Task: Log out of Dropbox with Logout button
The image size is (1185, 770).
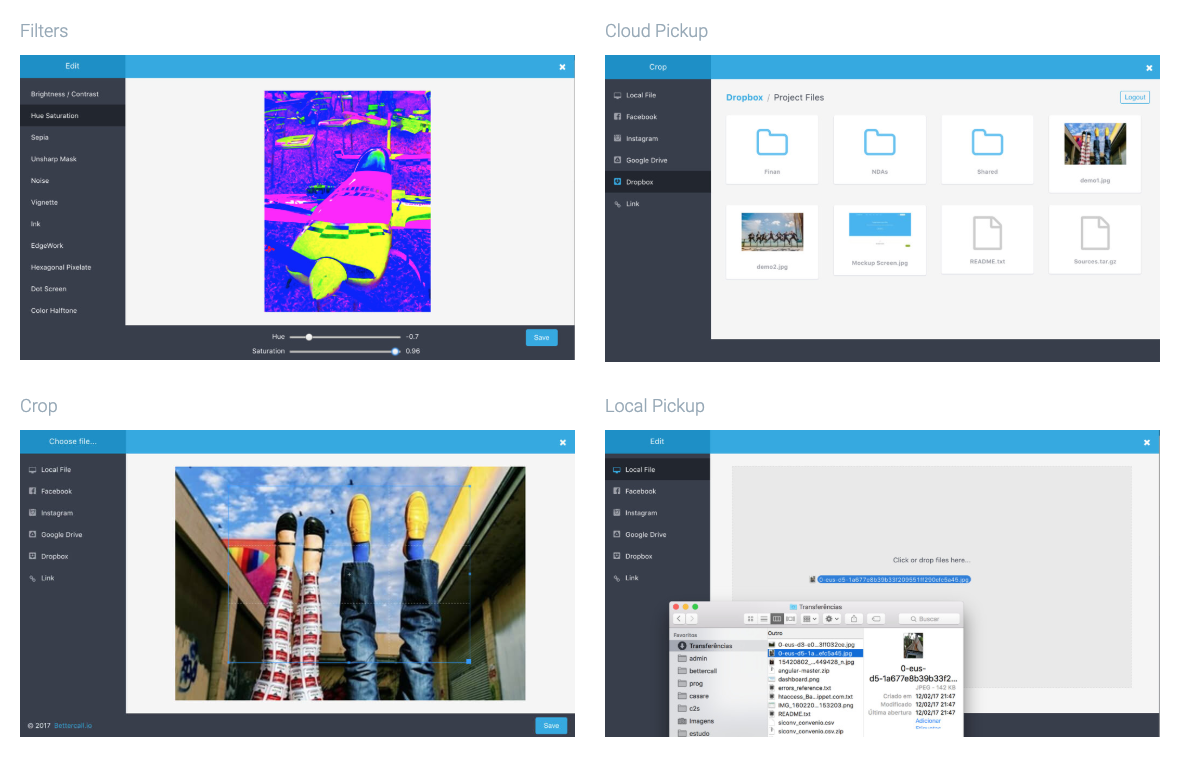Action: (1134, 97)
